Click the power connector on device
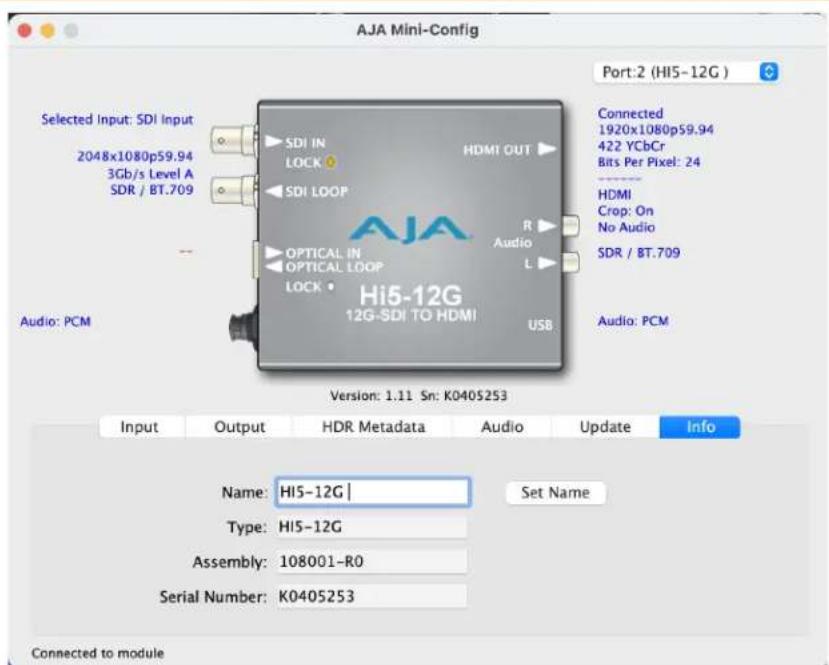The width and height of the screenshot is (829, 665). point(243,329)
